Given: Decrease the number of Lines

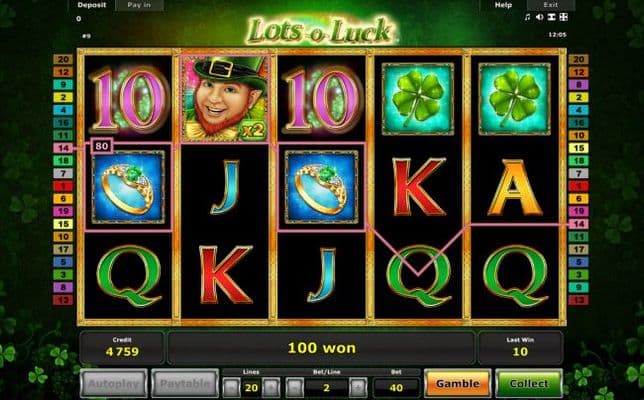Looking at the screenshot, I should (x=232, y=387).
